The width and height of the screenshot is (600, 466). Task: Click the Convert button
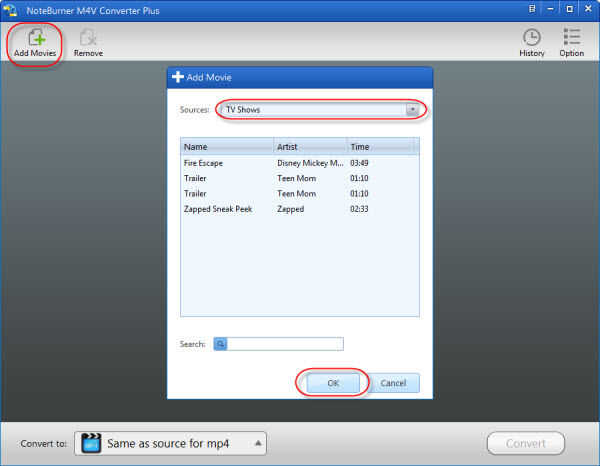[x=526, y=443]
